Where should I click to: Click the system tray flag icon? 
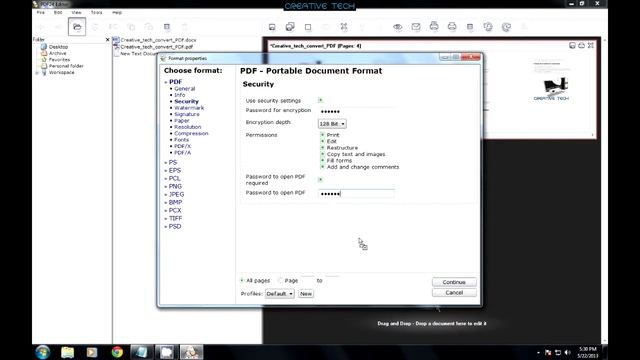click(548, 352)
